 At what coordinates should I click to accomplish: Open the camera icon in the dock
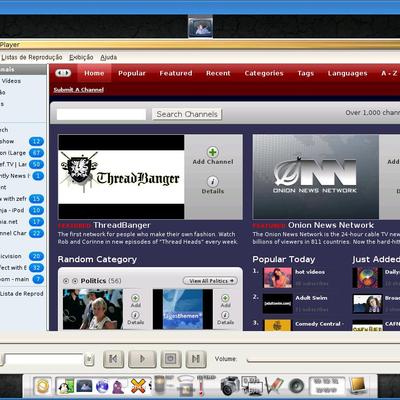[x=230, y=386]
